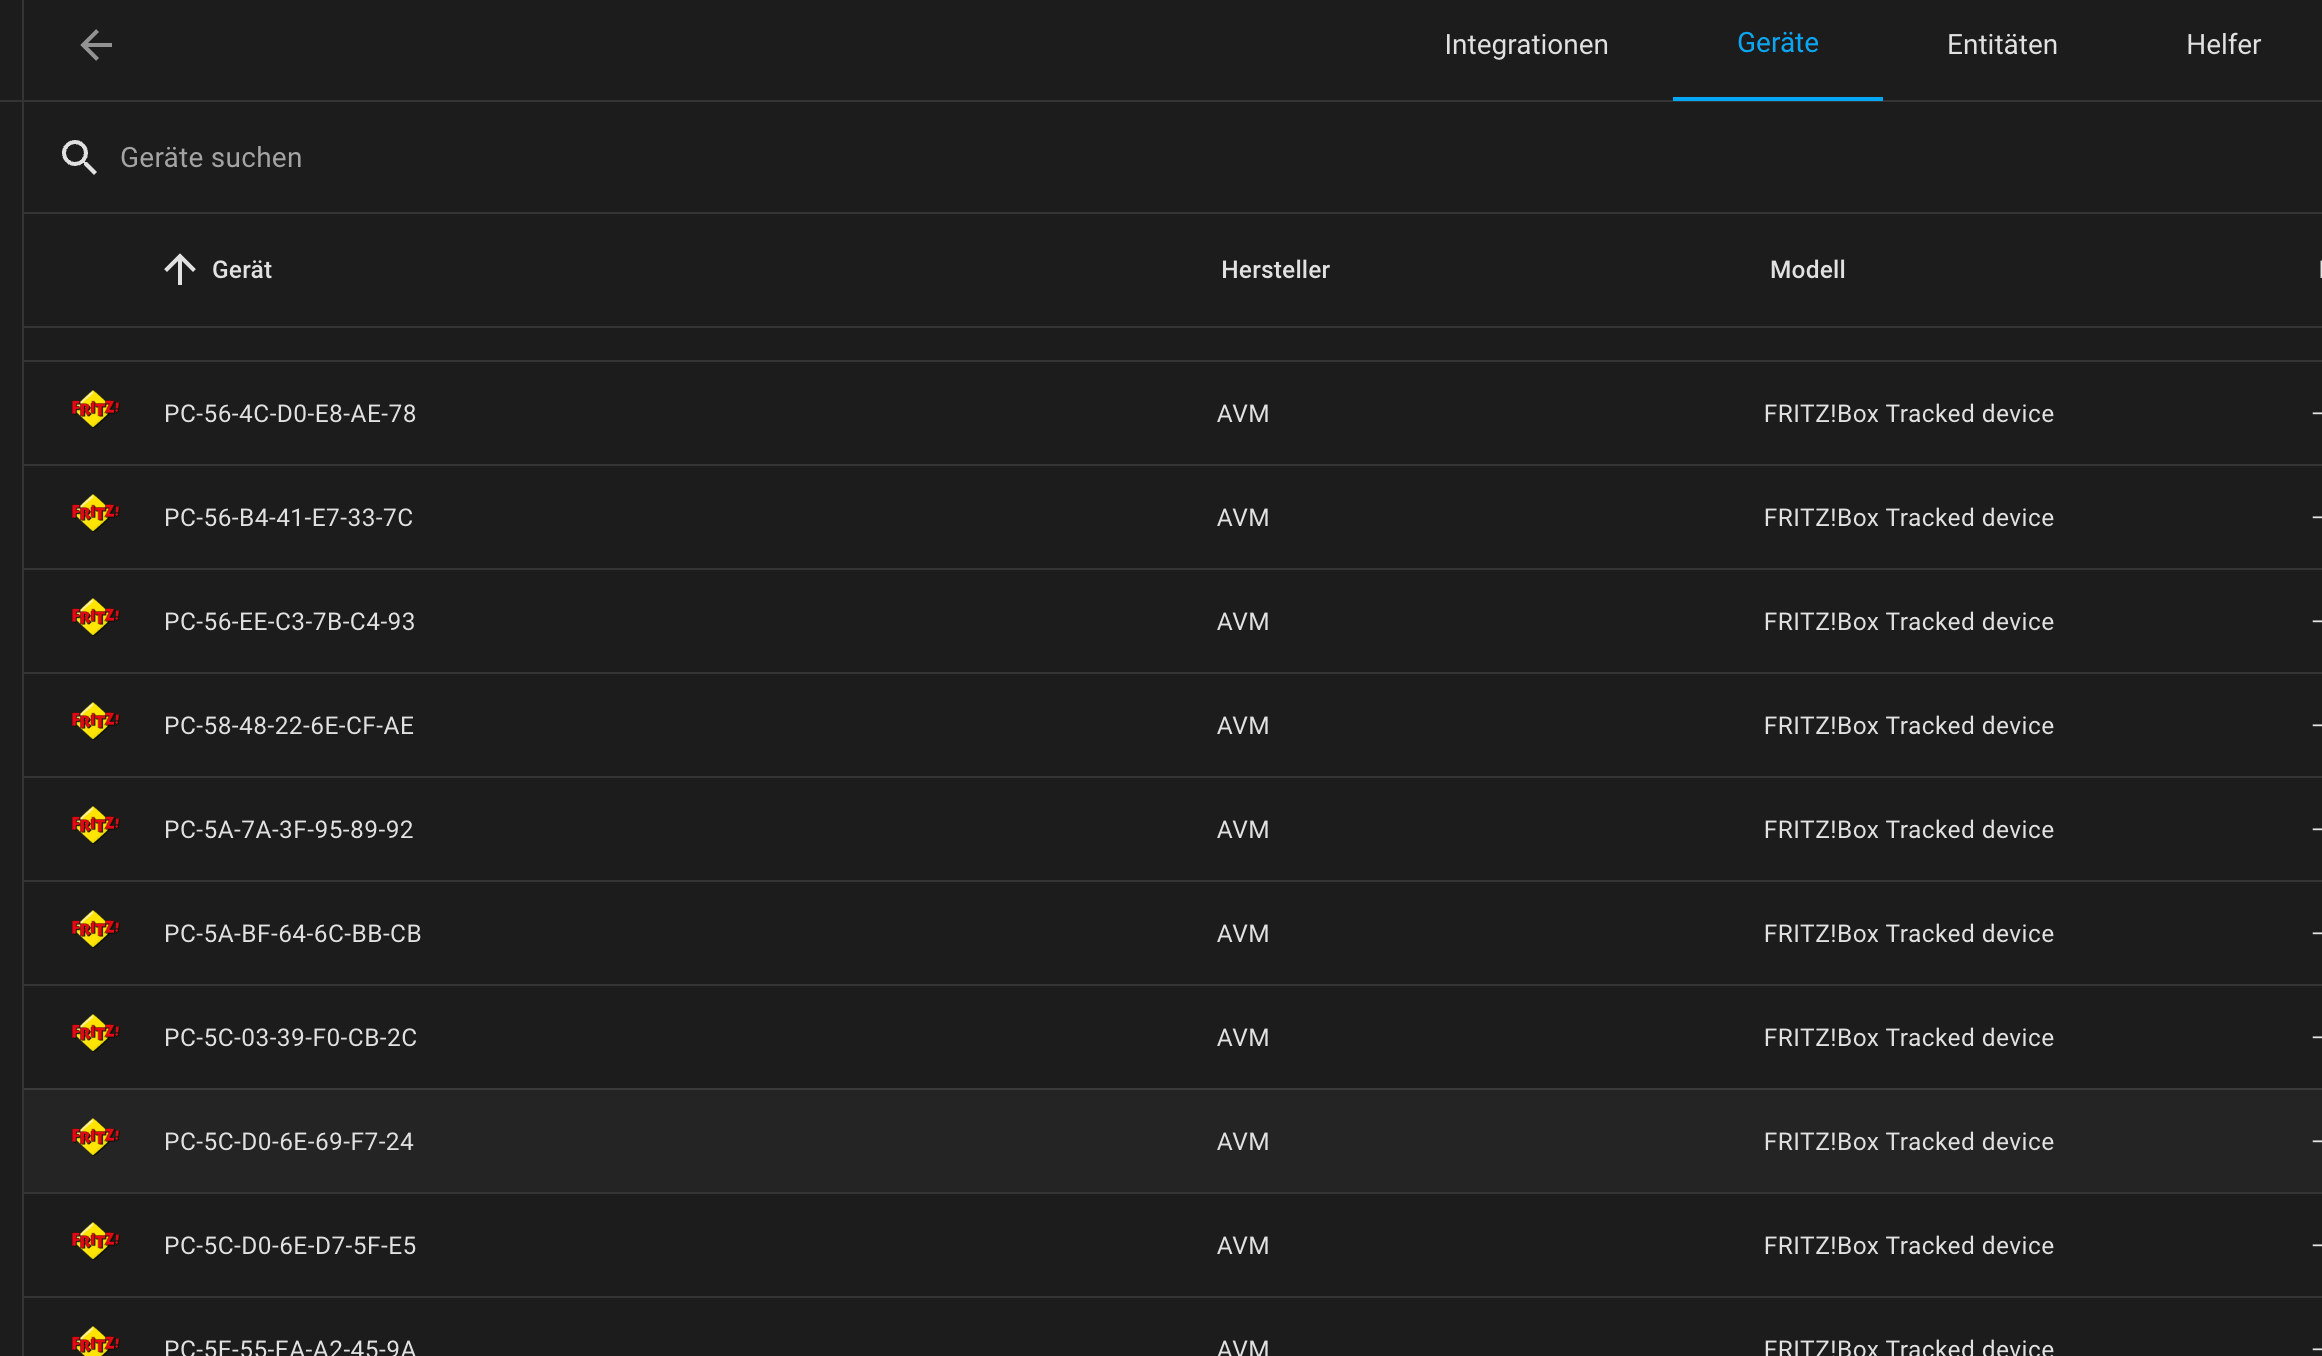Click FRITZ! icon of PC-58-48-22-6E-CF-AE
This screenshot has height=1356, width=2322.
94,722
